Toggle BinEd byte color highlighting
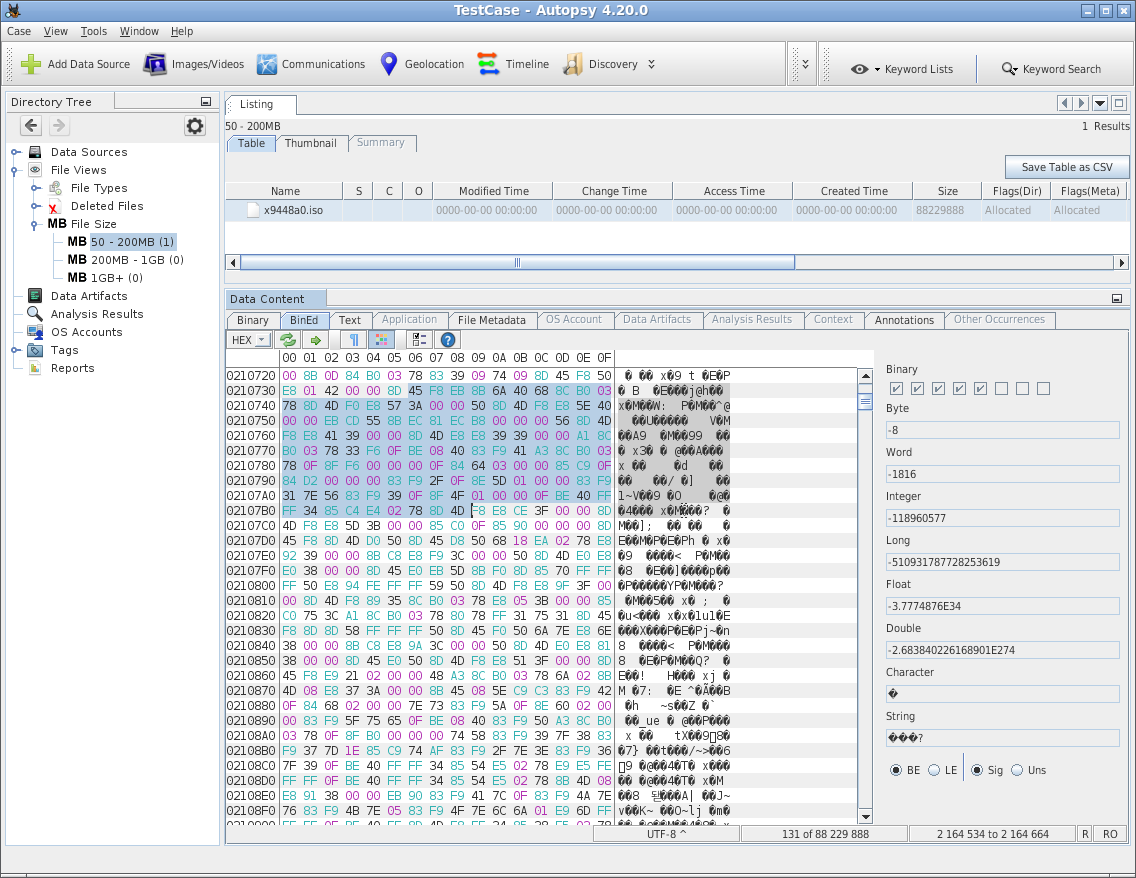This screenshot has width=1136, height=878. (x=380, y=340)
